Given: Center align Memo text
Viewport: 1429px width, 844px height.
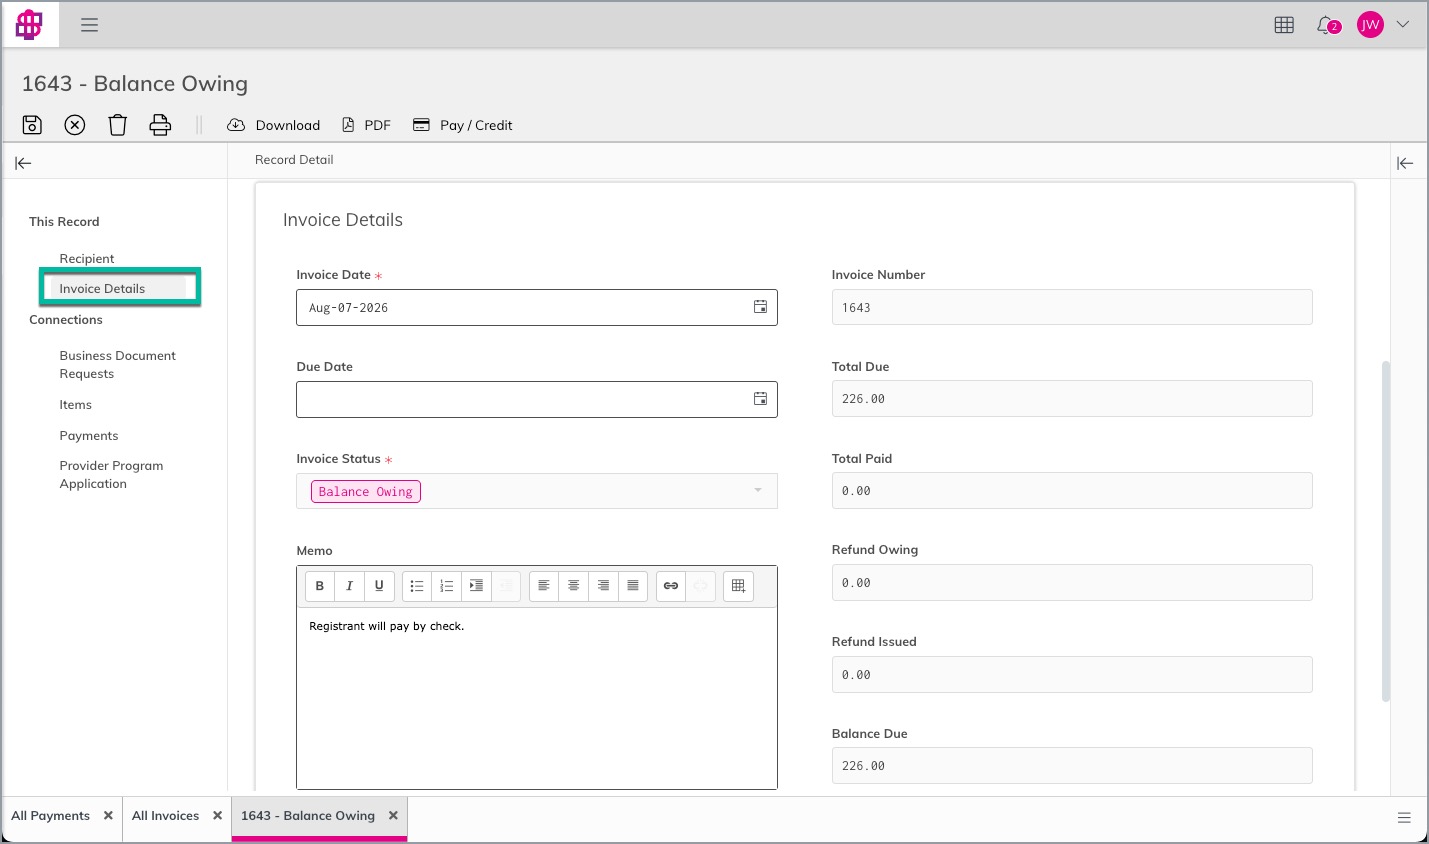Looking at the screenshot, I should coord(574,586).
